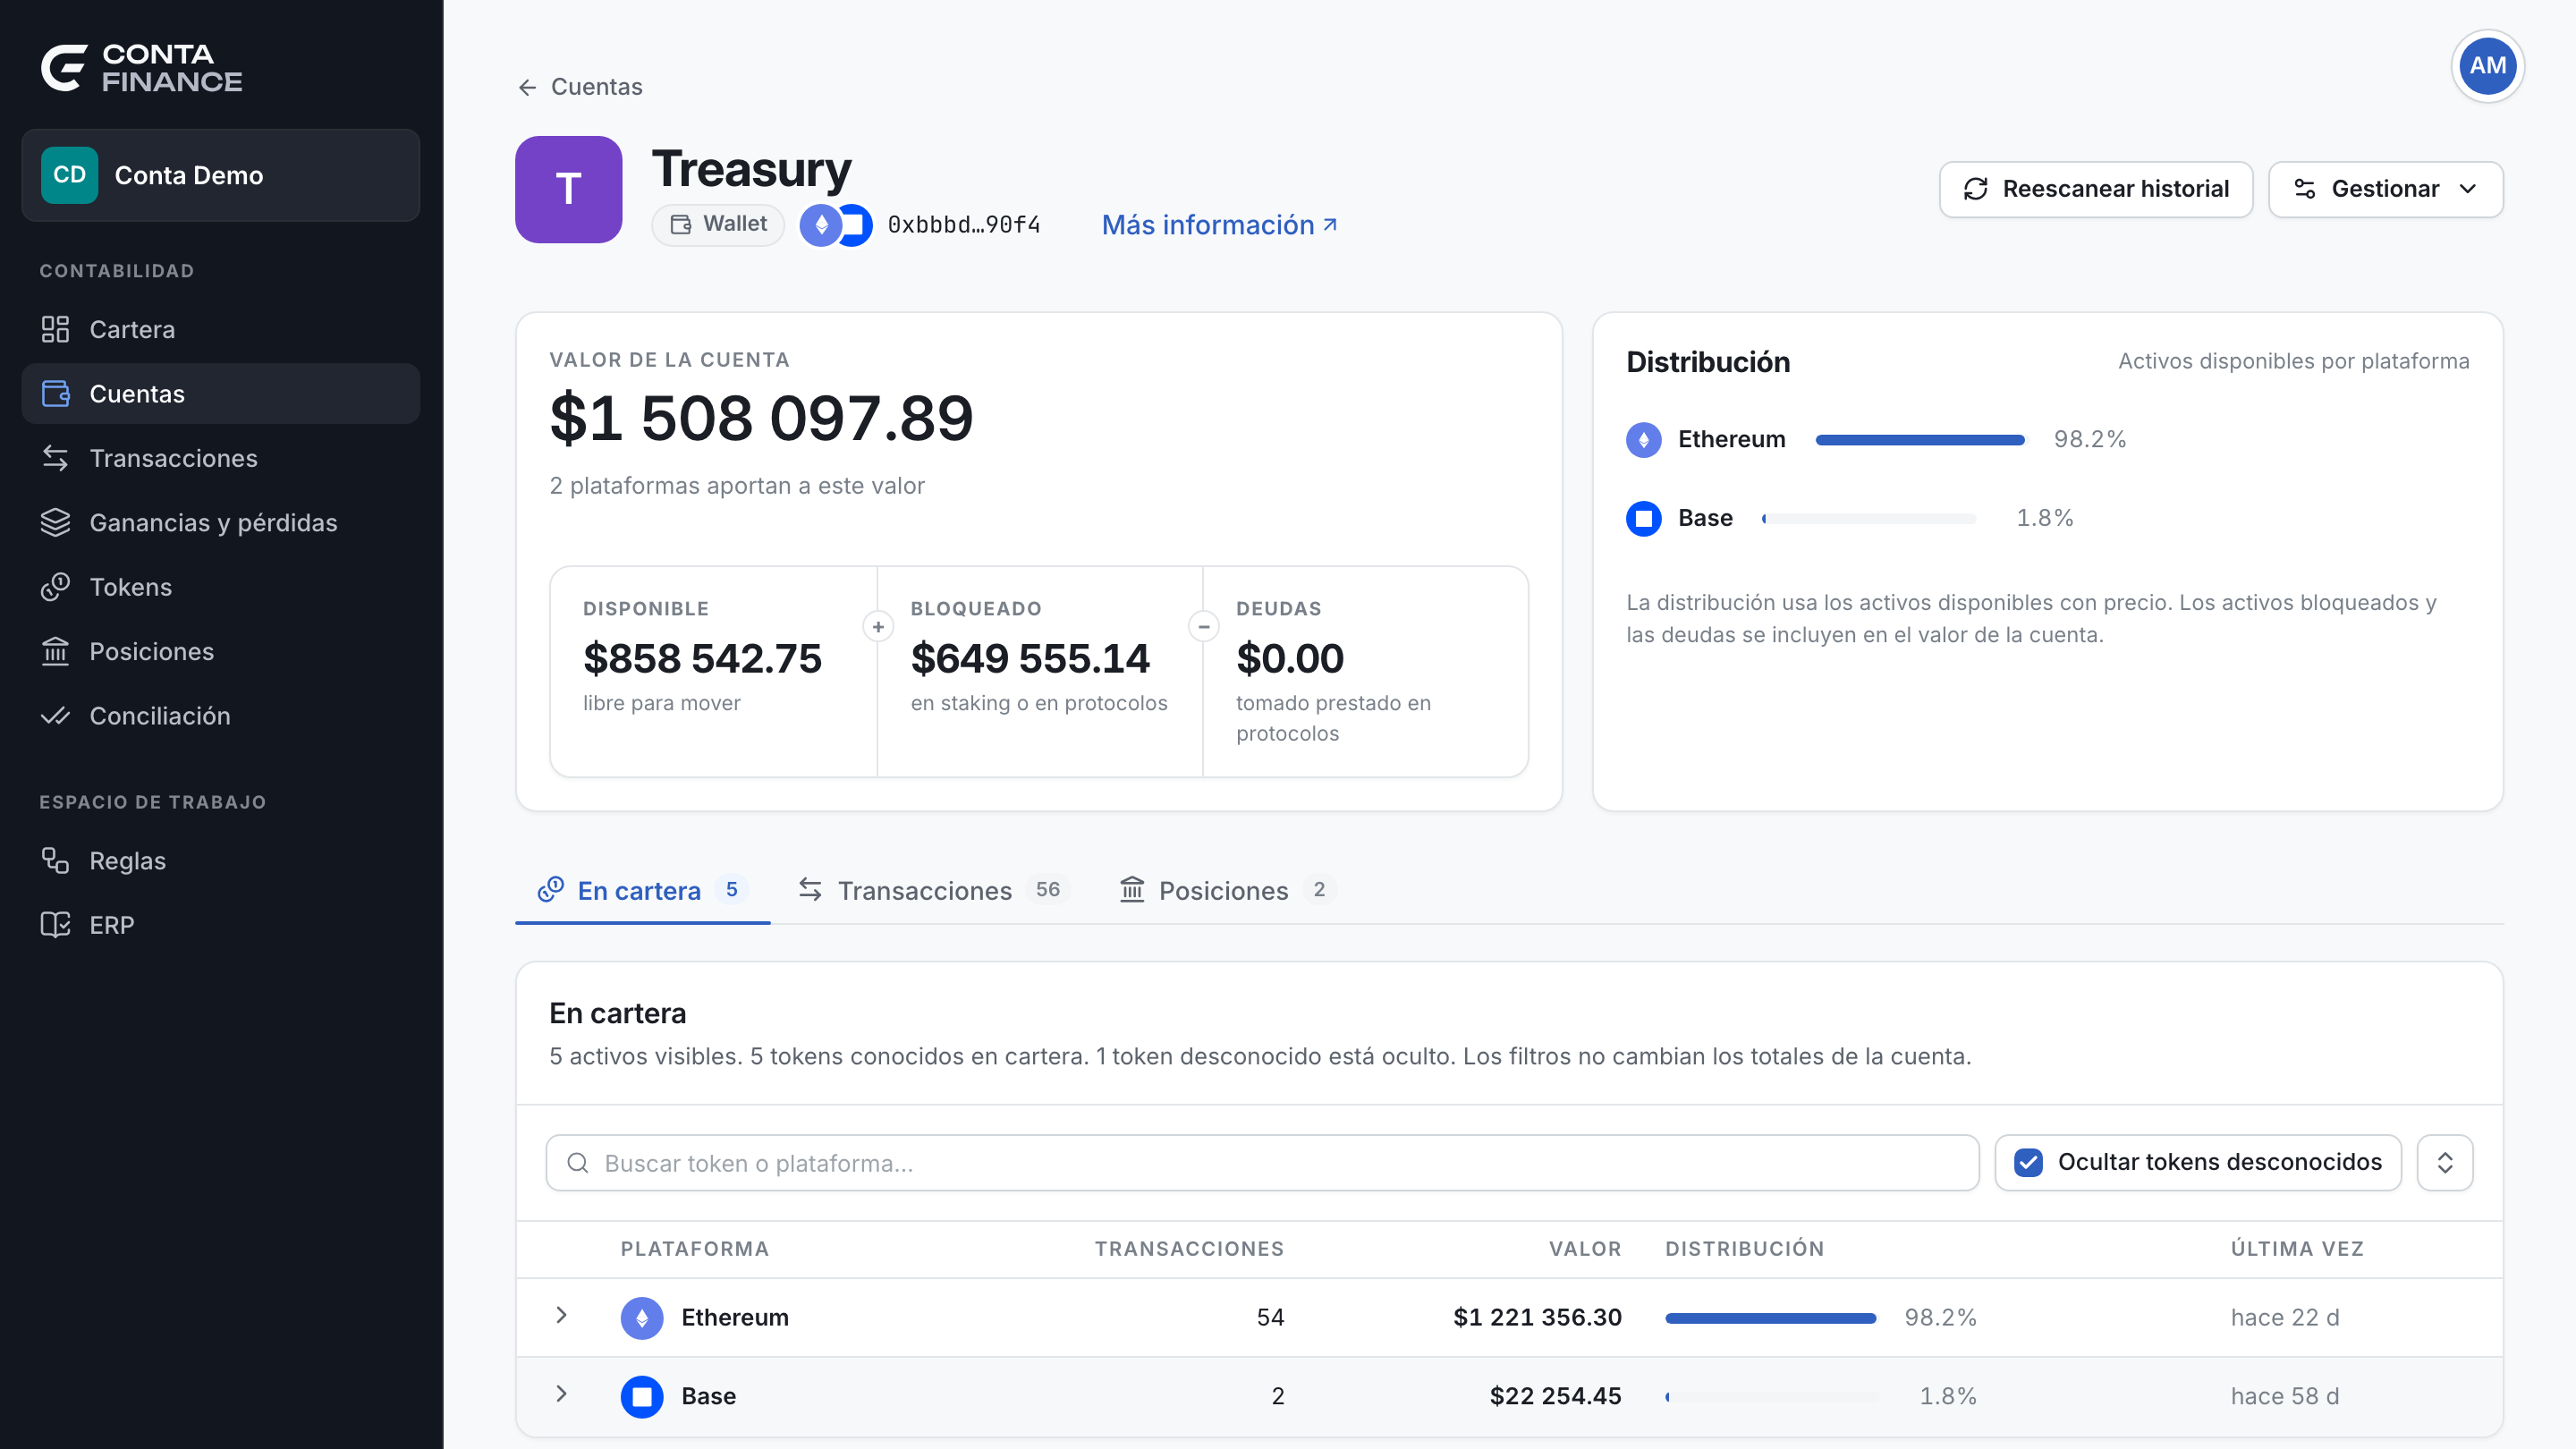Open the Más información link

pyautogui.click(x=1219, y=225)
